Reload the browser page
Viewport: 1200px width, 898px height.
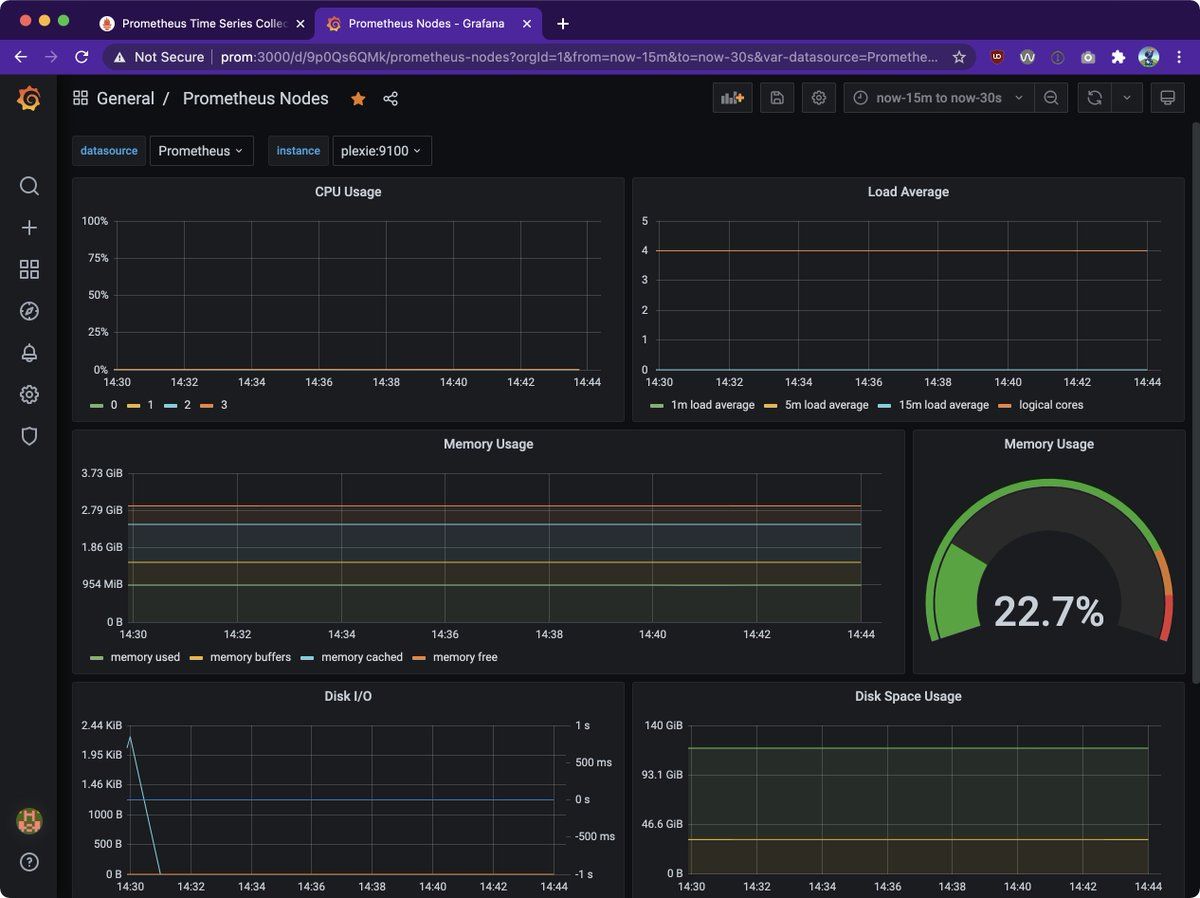point(82,57)
